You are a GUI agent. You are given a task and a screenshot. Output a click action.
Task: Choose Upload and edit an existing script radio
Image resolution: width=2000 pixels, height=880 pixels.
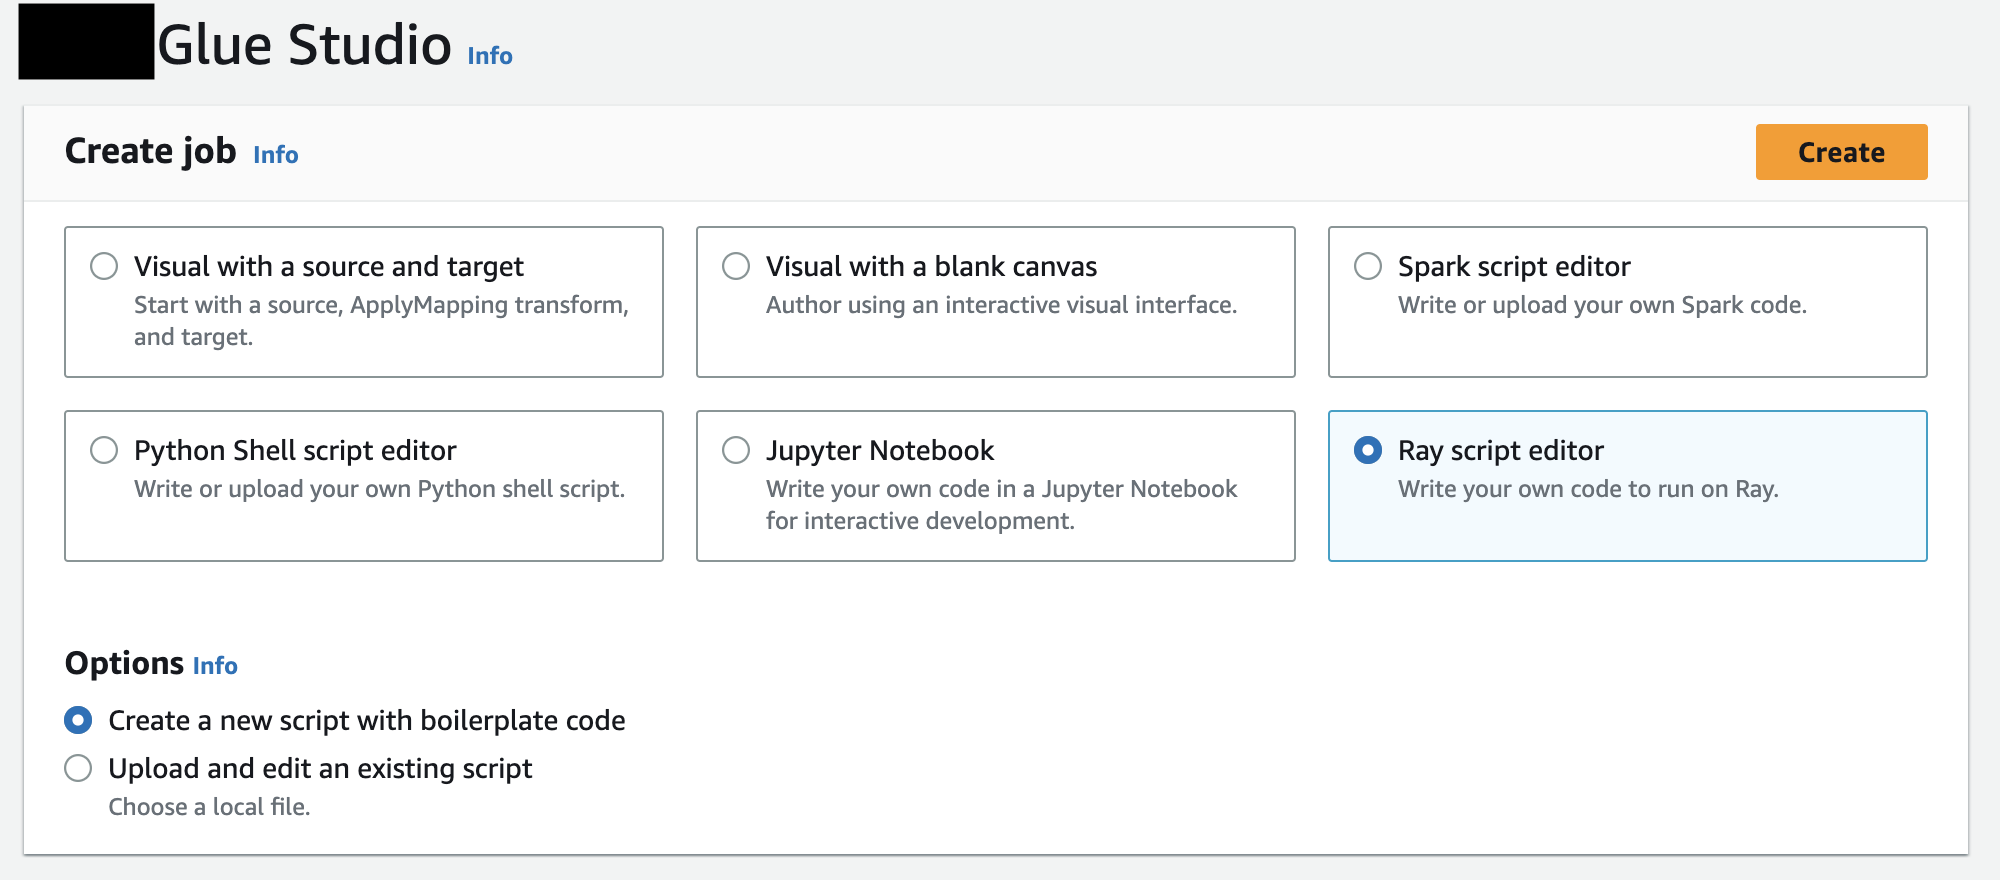tap(78, 768)
